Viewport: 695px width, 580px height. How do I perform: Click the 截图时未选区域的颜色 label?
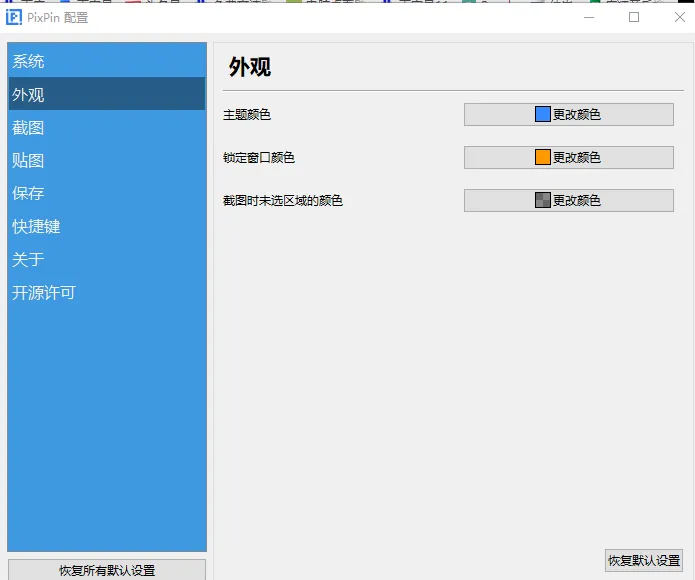coord(283,201)
